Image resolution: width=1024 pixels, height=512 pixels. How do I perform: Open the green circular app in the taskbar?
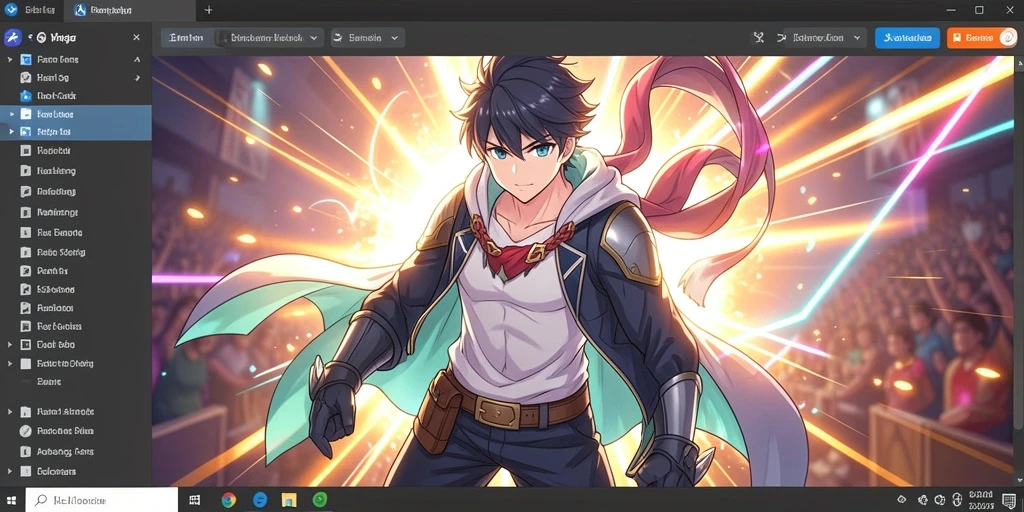(319, 500)
